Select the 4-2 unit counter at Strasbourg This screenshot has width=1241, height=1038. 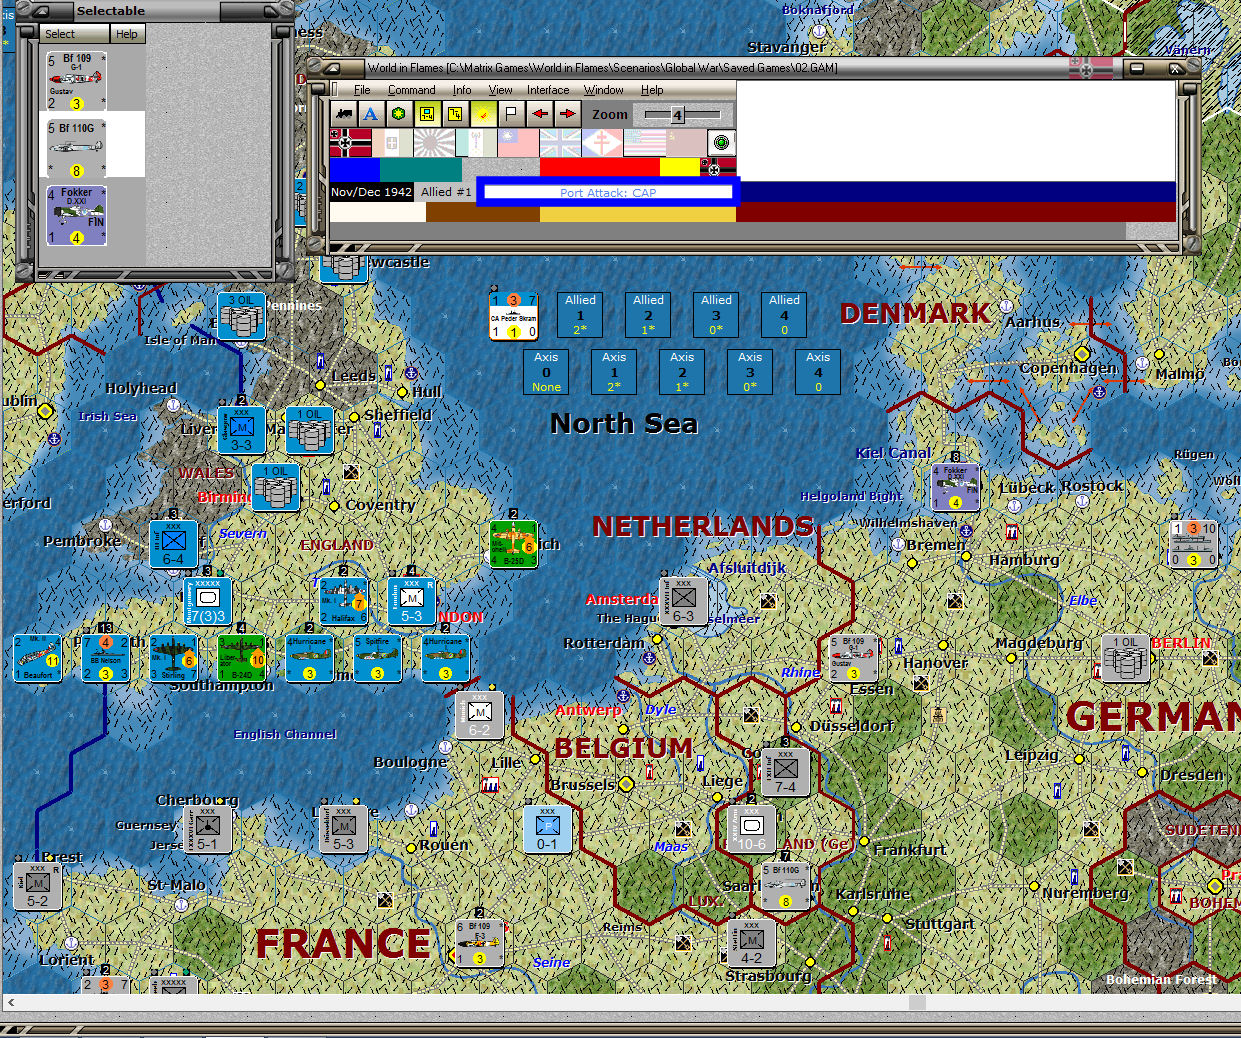(752, 943)
